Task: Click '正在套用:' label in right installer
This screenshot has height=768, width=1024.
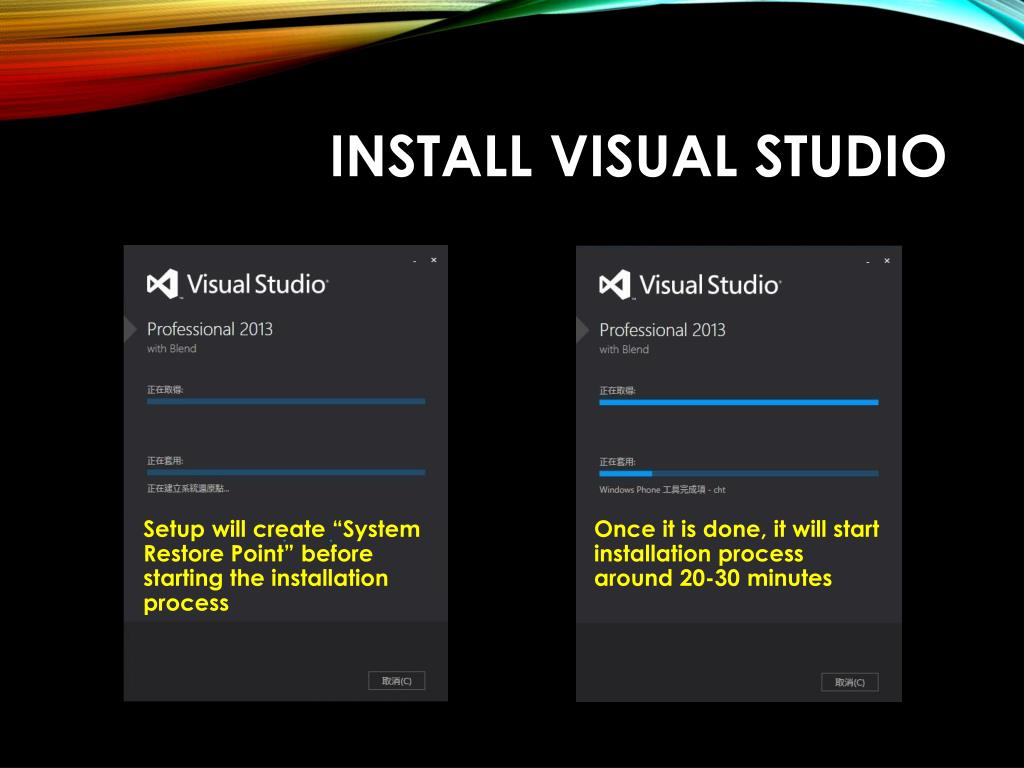Action: point(618,462)
